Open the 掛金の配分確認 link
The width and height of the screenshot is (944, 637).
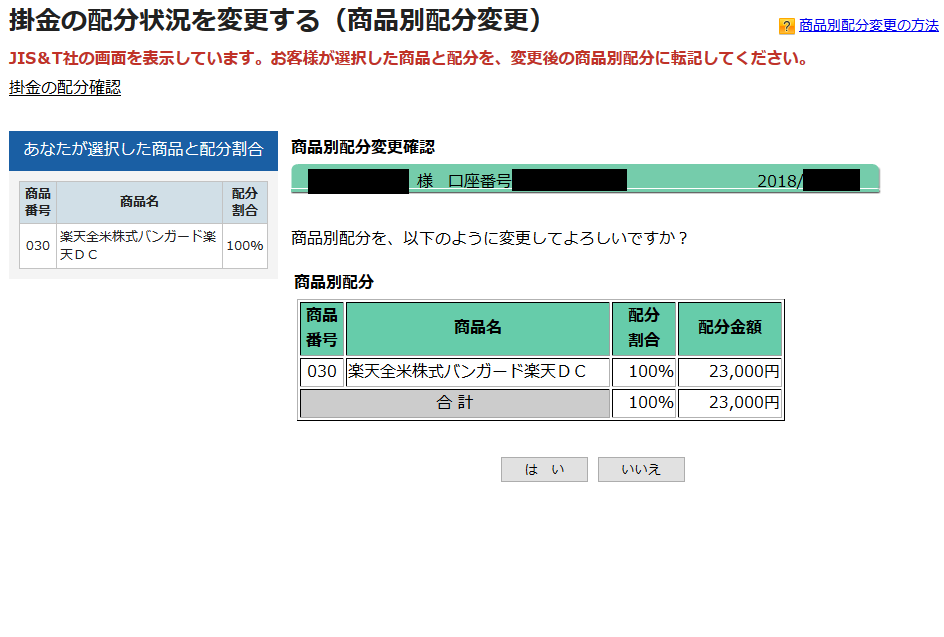coord(65,88)
